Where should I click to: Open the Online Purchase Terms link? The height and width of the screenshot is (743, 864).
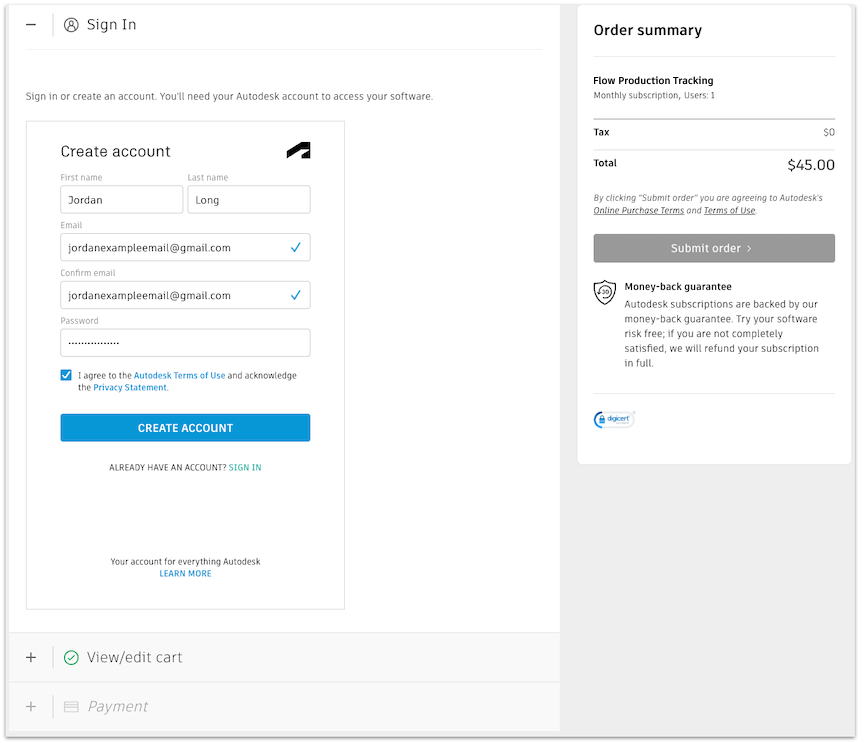click(638, 211)
